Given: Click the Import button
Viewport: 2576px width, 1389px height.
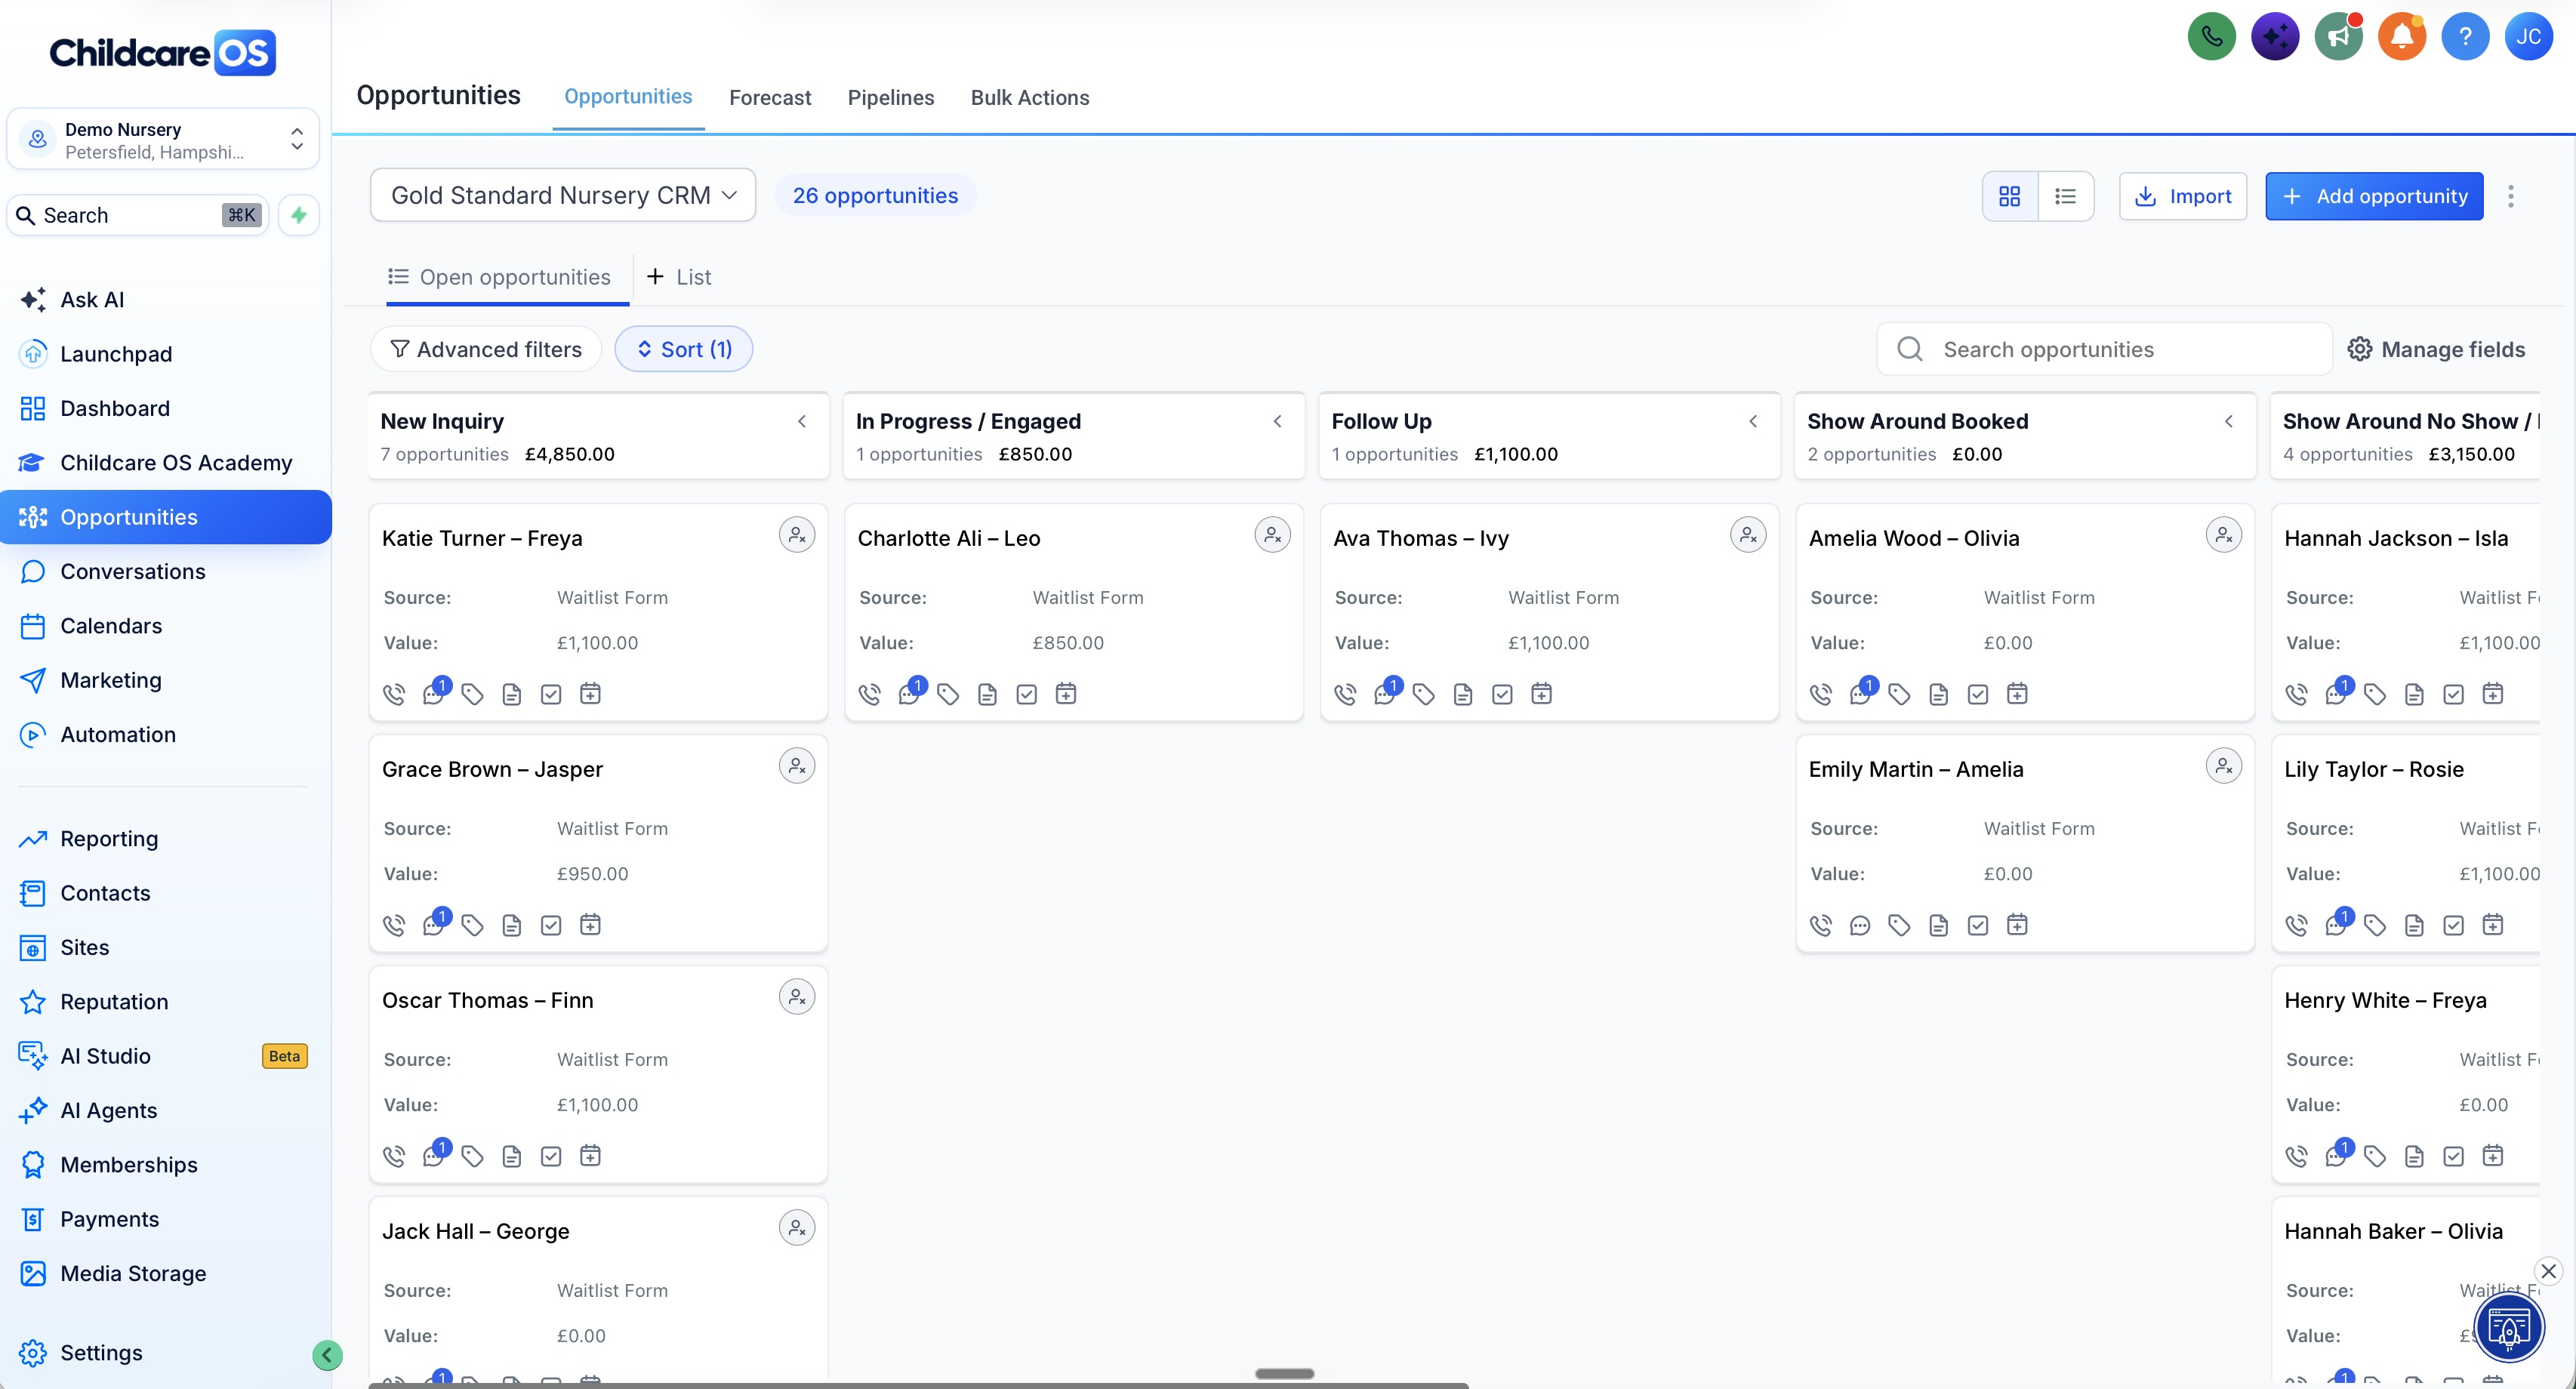Looking at the screenshot, I should pos(2182,196).
